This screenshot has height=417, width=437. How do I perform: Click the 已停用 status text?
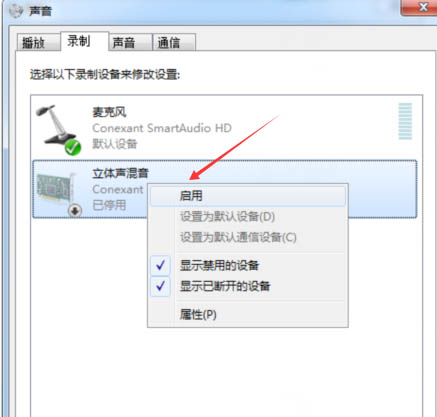tap(109, 205)
